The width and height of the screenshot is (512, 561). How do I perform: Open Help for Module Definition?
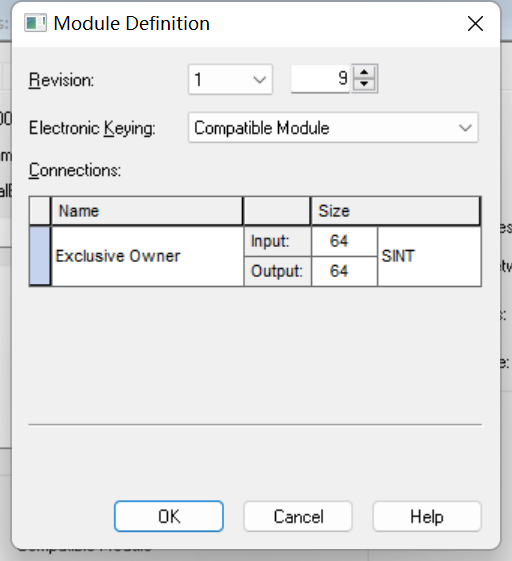click(427, 516)
